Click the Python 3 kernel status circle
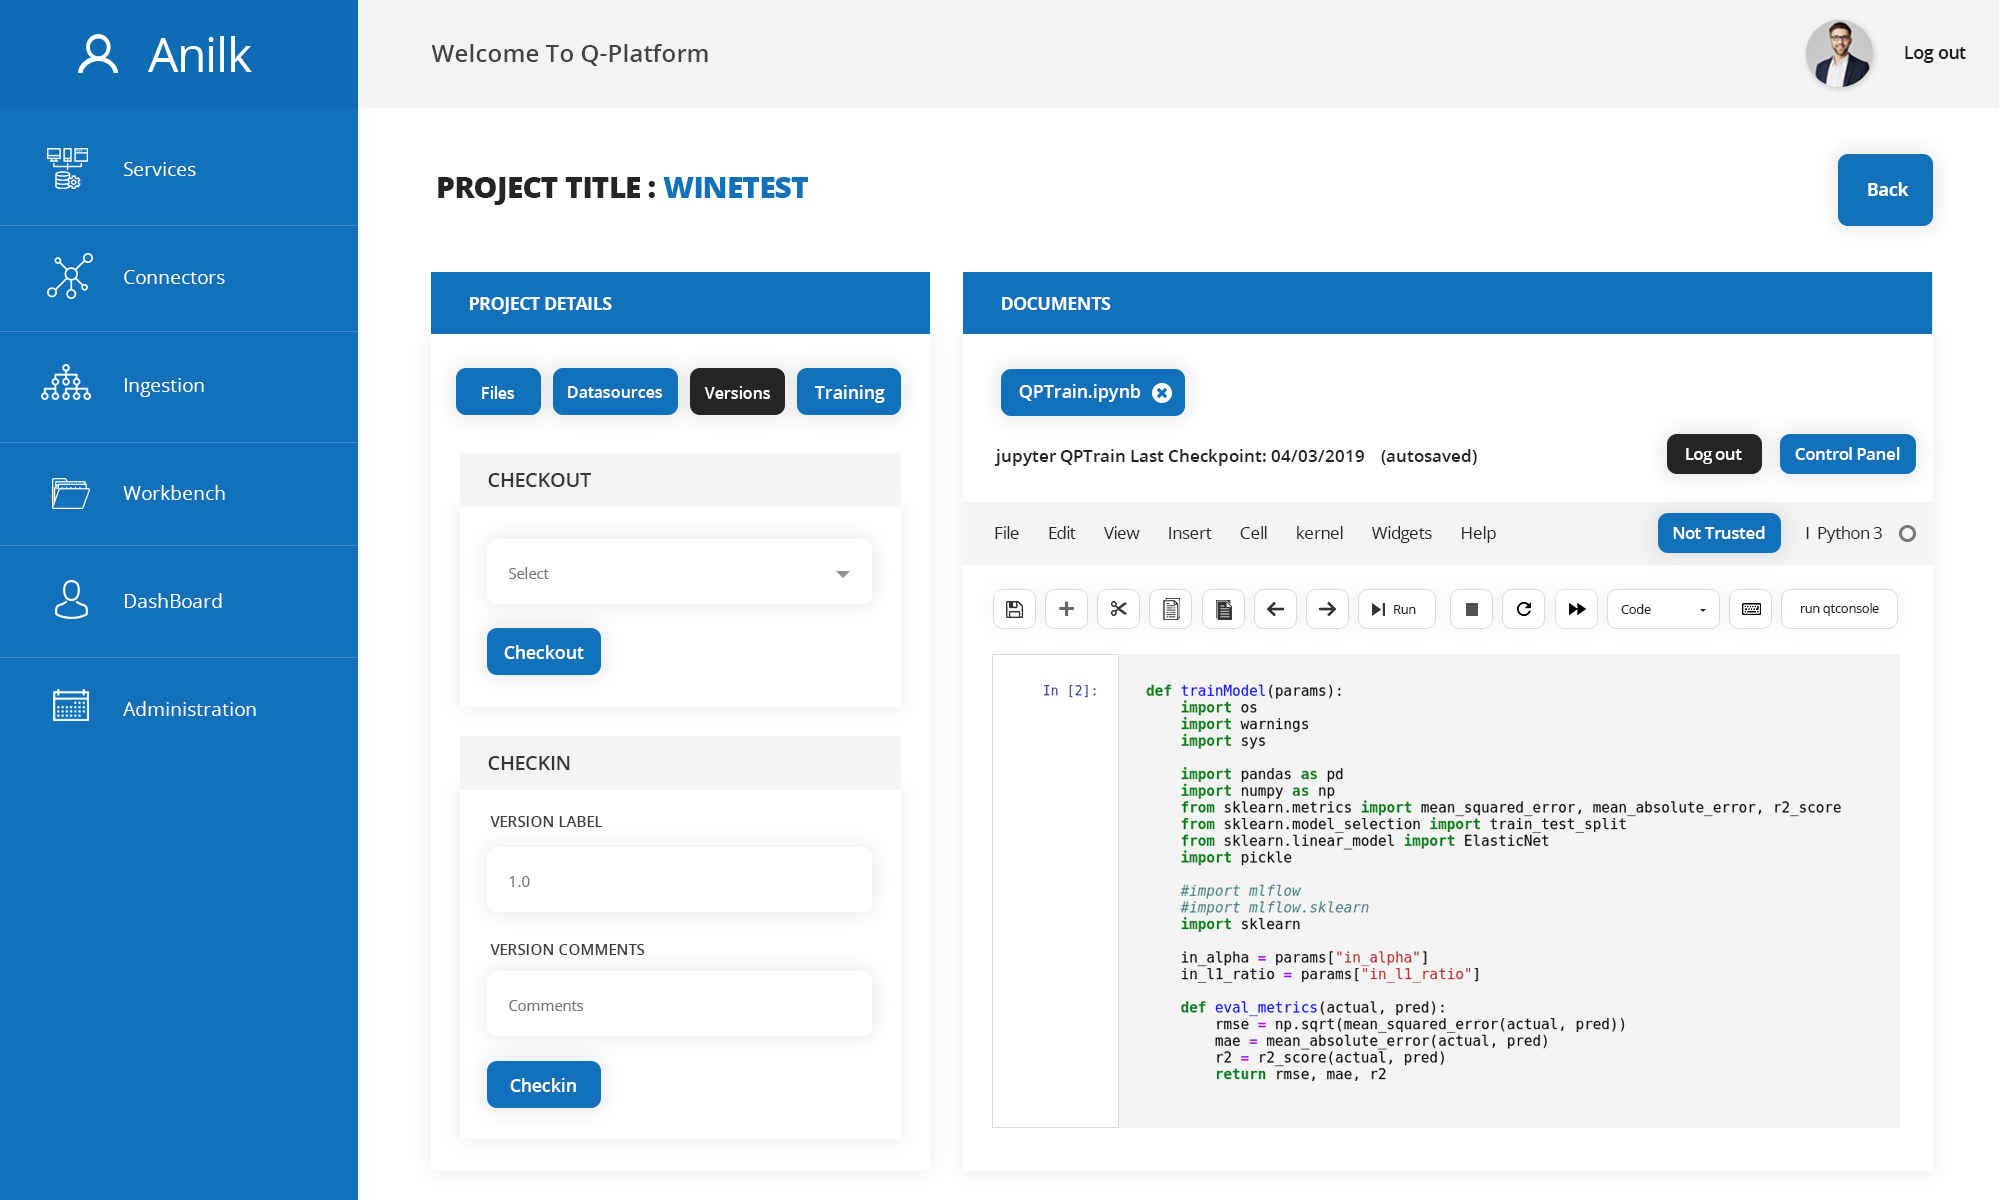This screenshot has width=2000, height=1200. (1907, 533)
